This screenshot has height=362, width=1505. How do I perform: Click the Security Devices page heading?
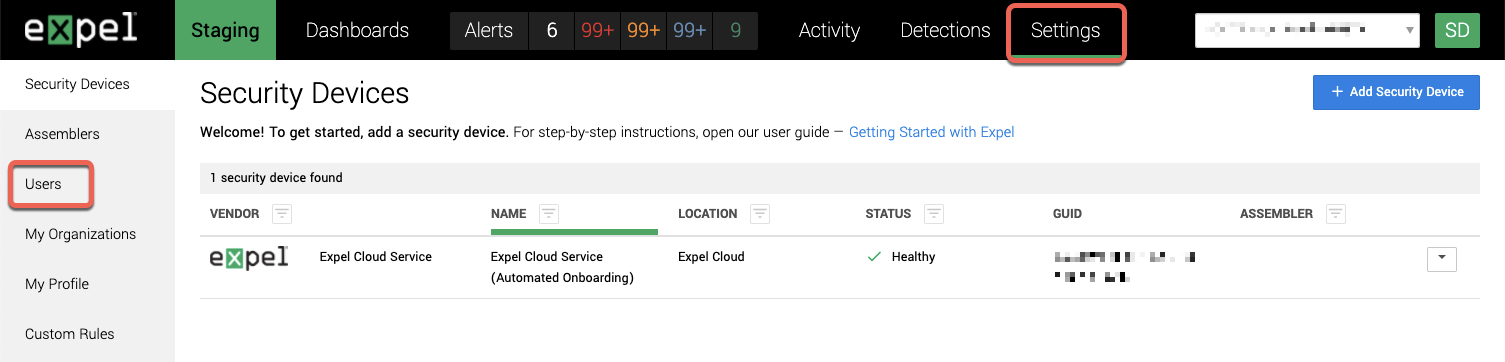coord(305,94)
